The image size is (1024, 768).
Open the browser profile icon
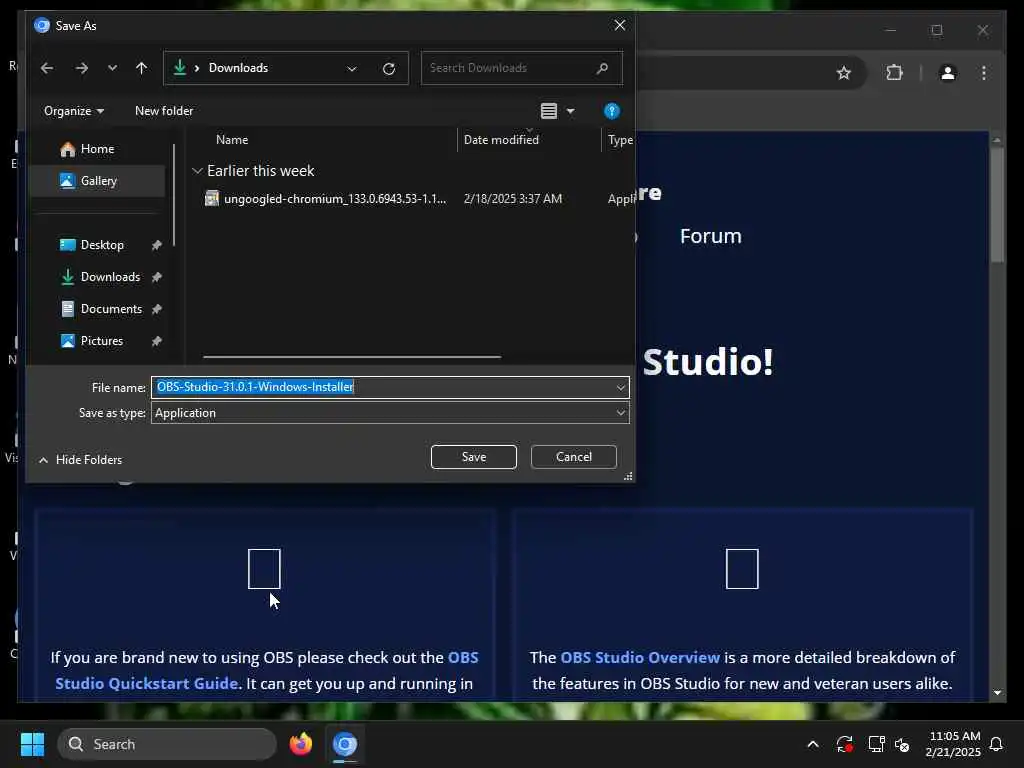tap(948, 73)
